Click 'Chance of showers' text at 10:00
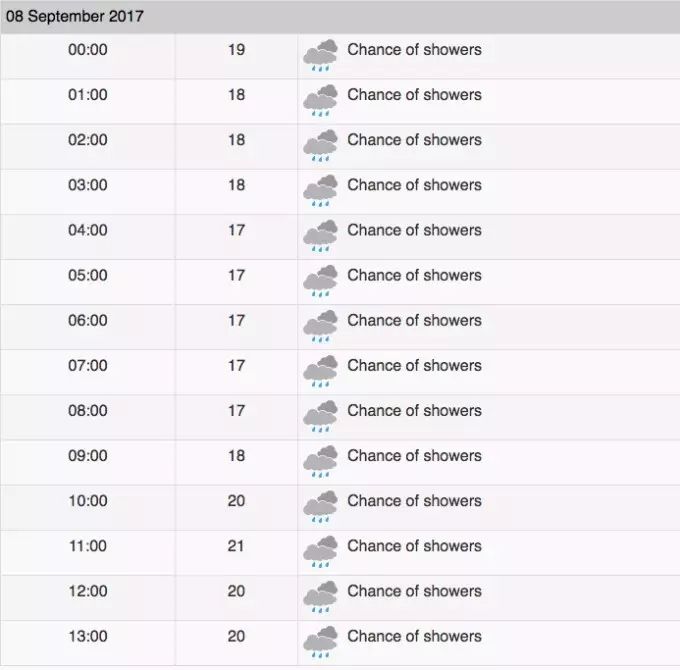Viewport: 680px width, 670px height. [414, 500]
